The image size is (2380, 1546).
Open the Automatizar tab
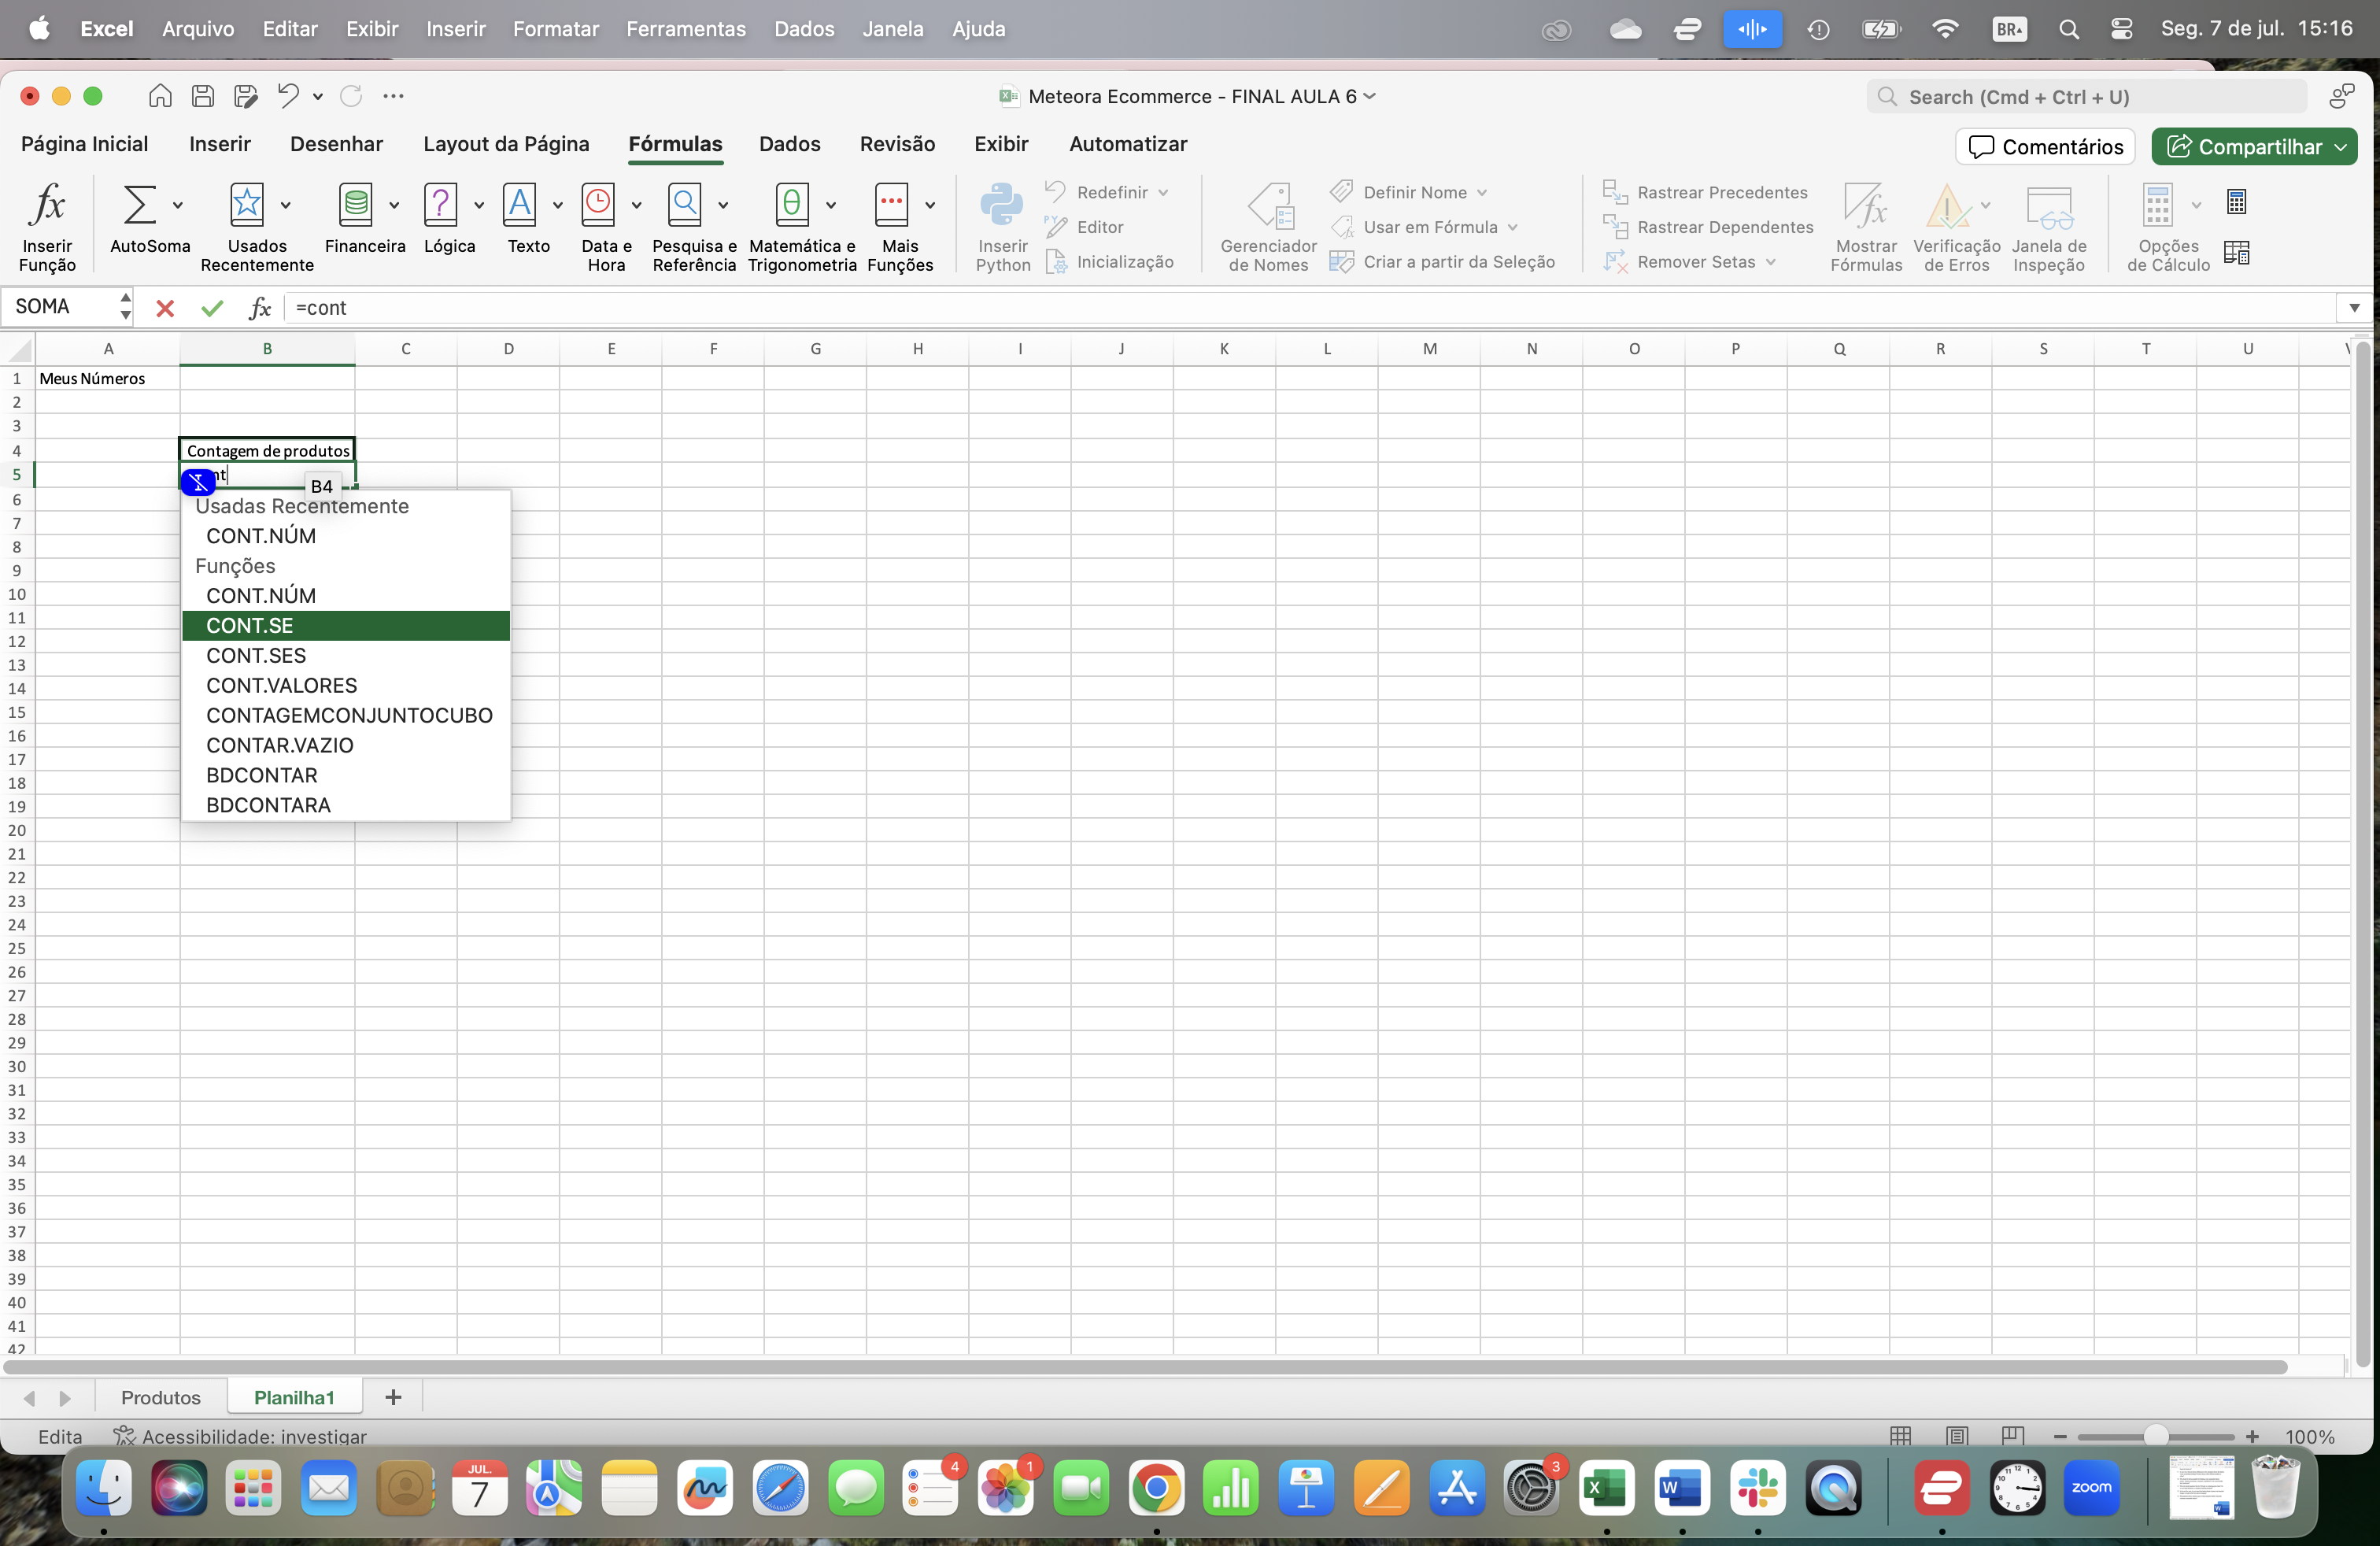[1127, 144]
